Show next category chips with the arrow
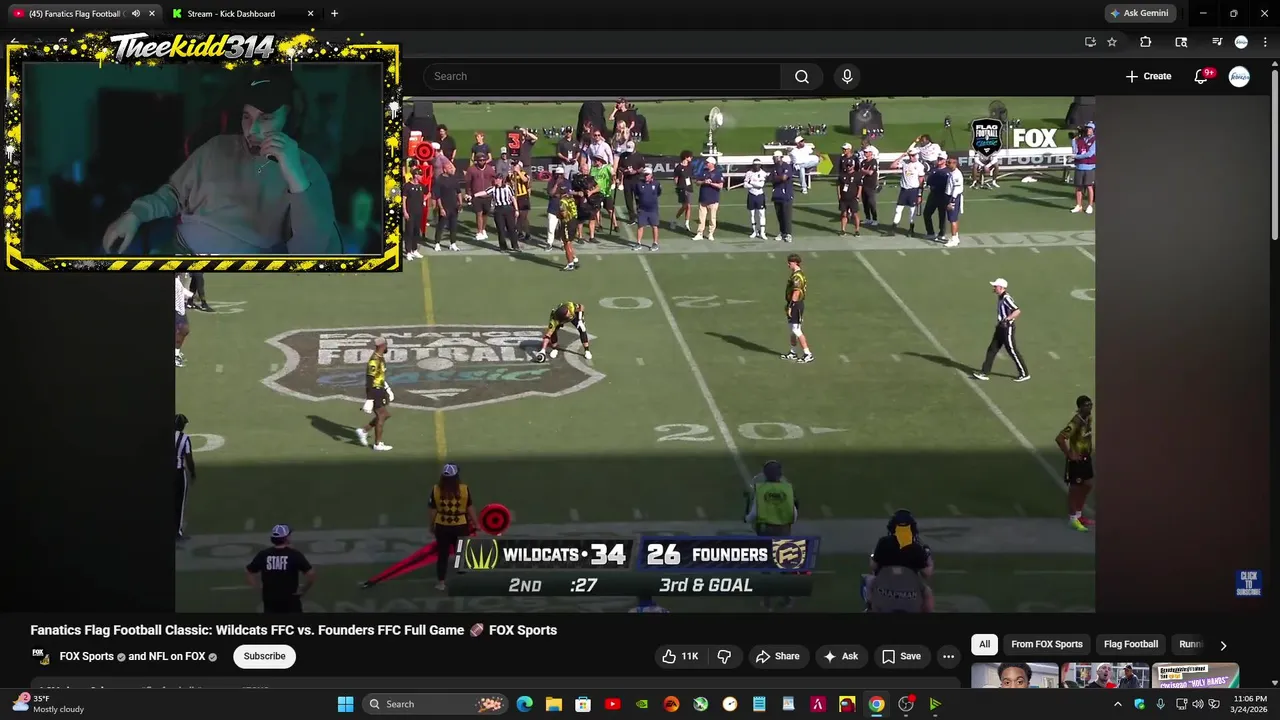 point(1222,645)
